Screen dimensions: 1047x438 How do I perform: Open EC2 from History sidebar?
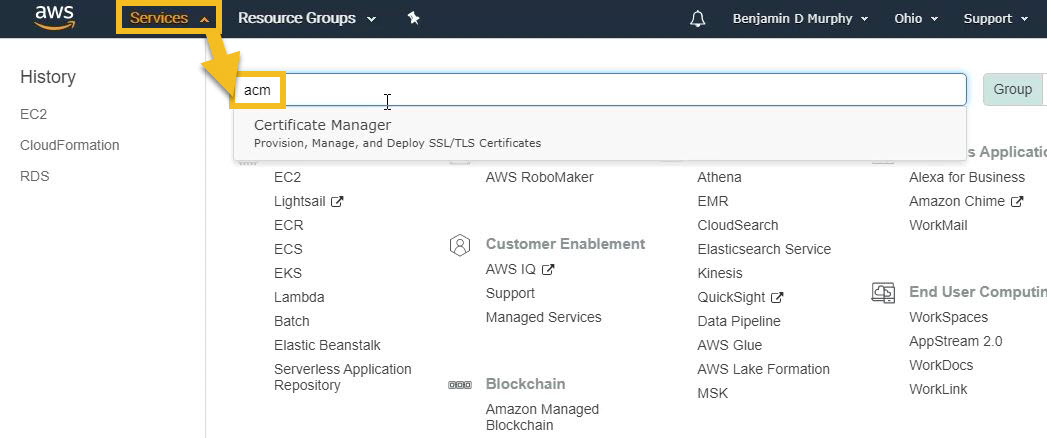33,114
